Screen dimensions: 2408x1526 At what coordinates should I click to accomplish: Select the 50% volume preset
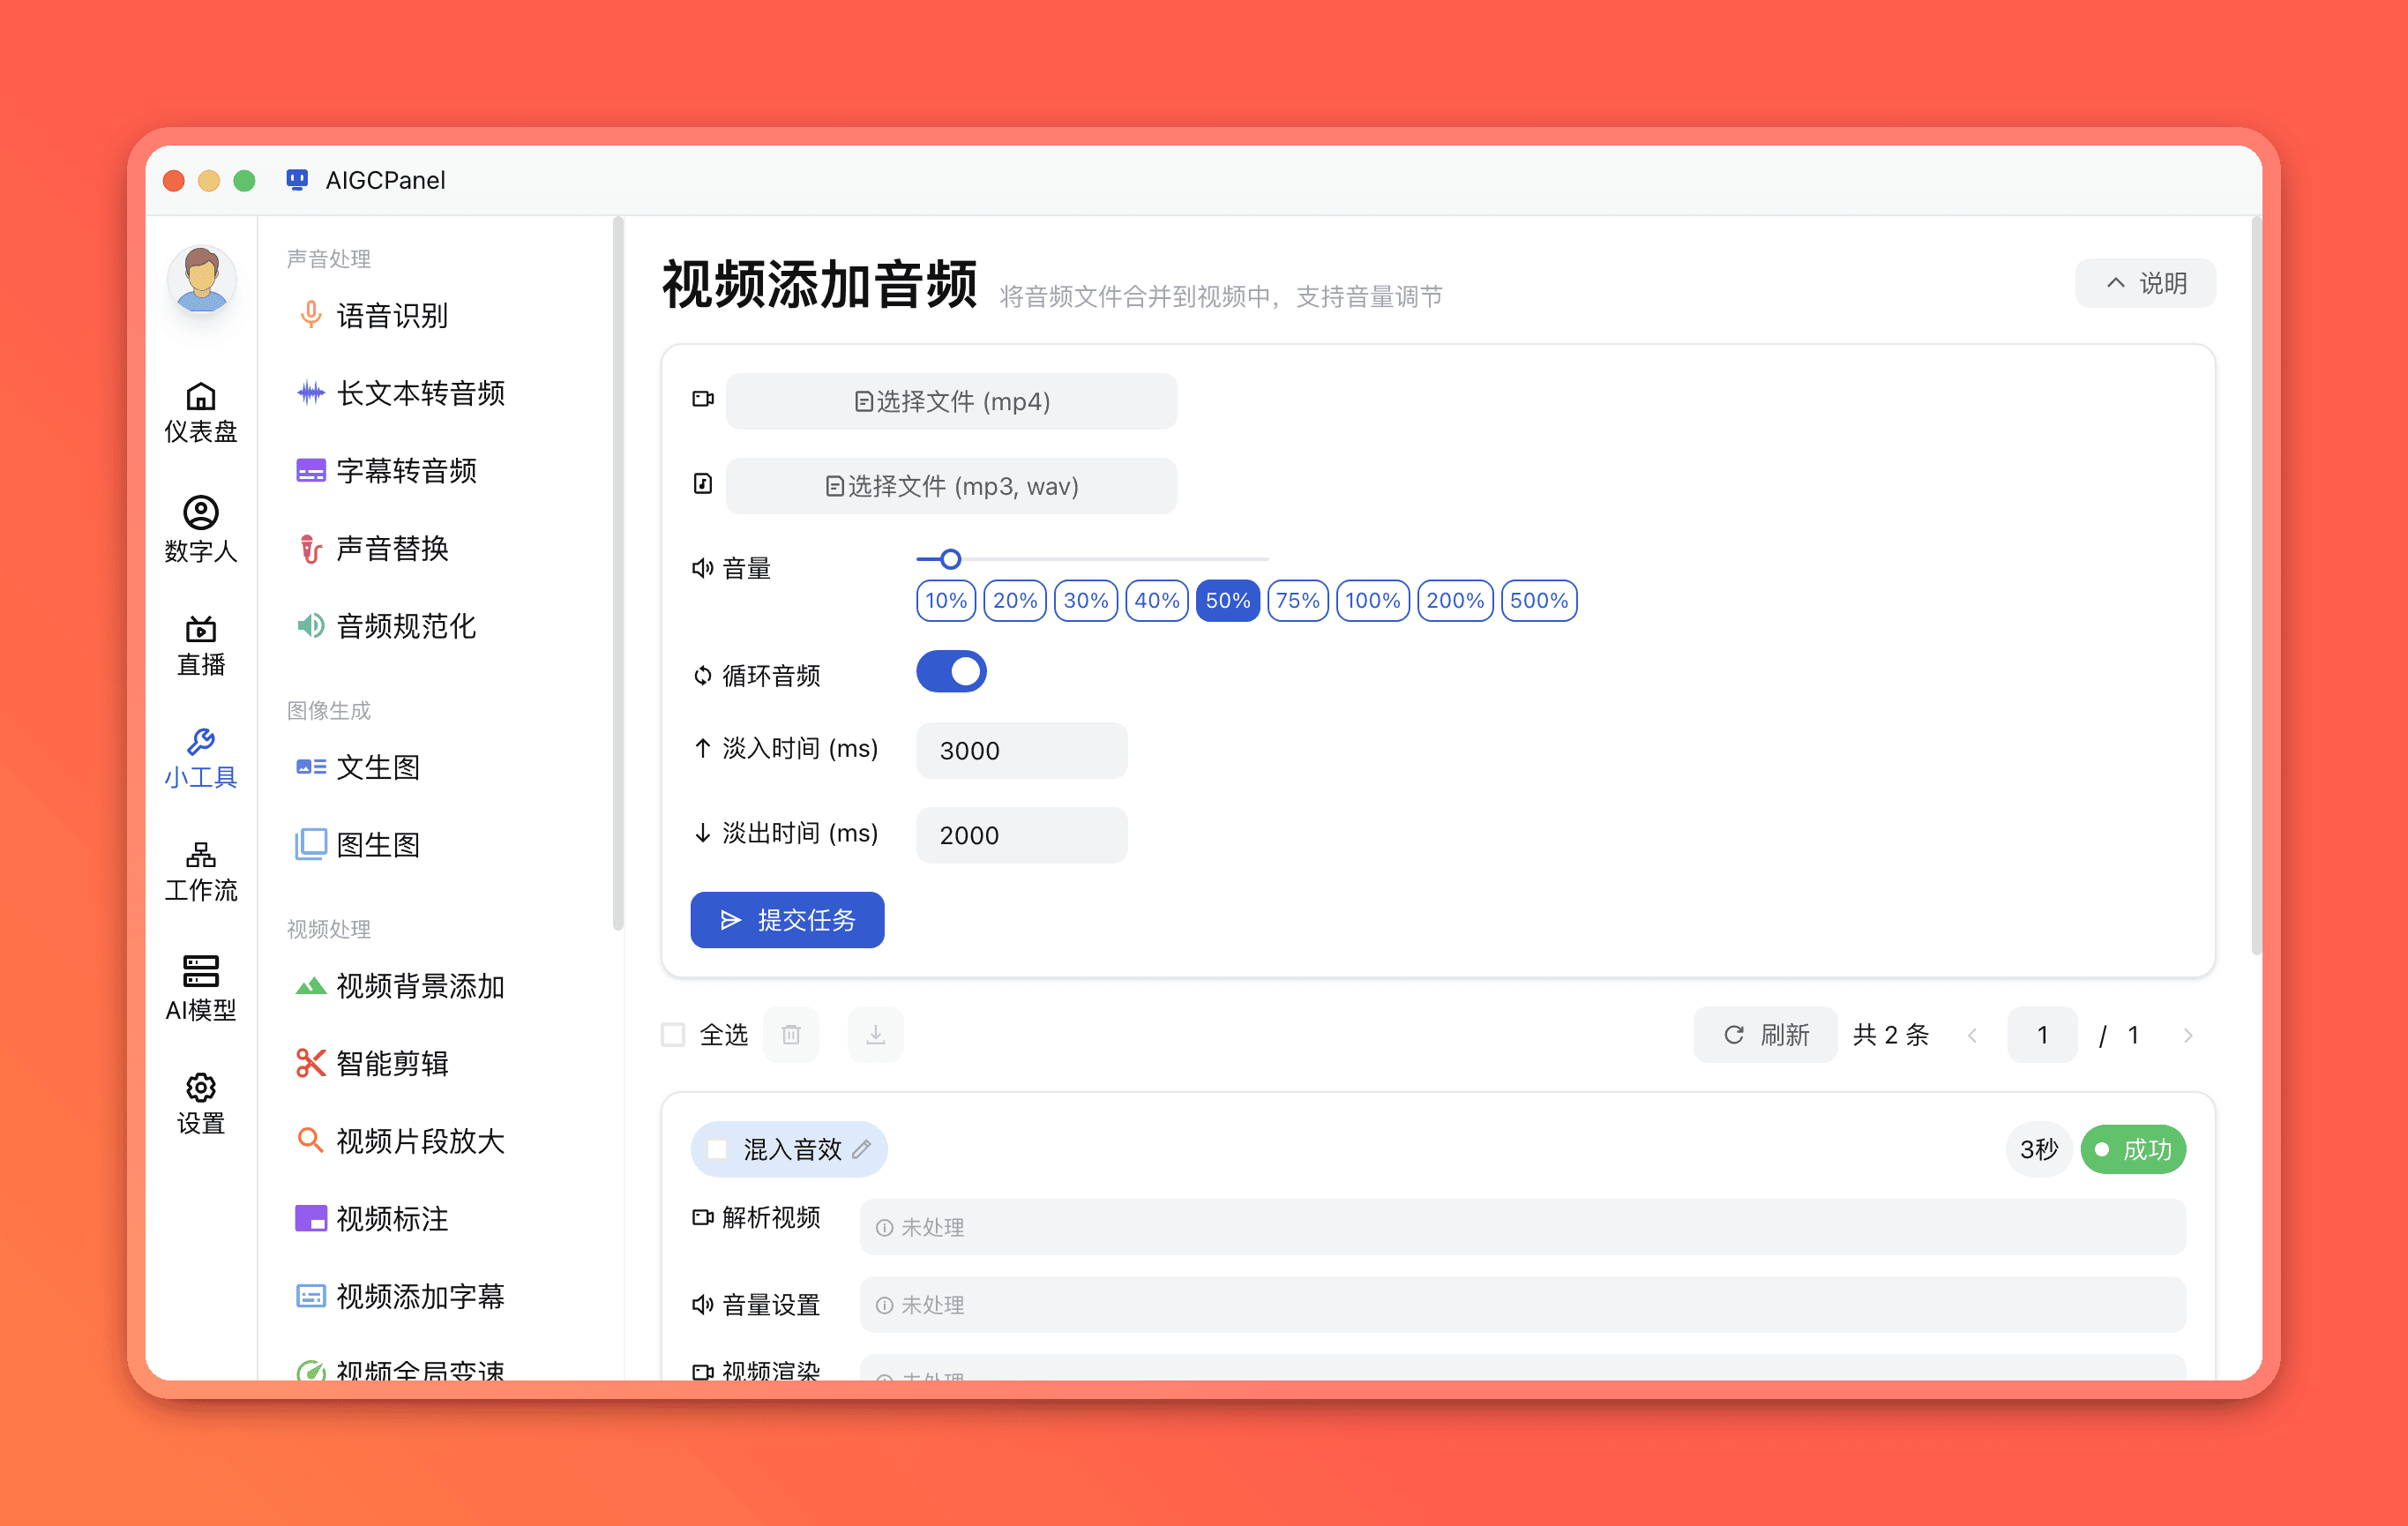point(1228,601)
